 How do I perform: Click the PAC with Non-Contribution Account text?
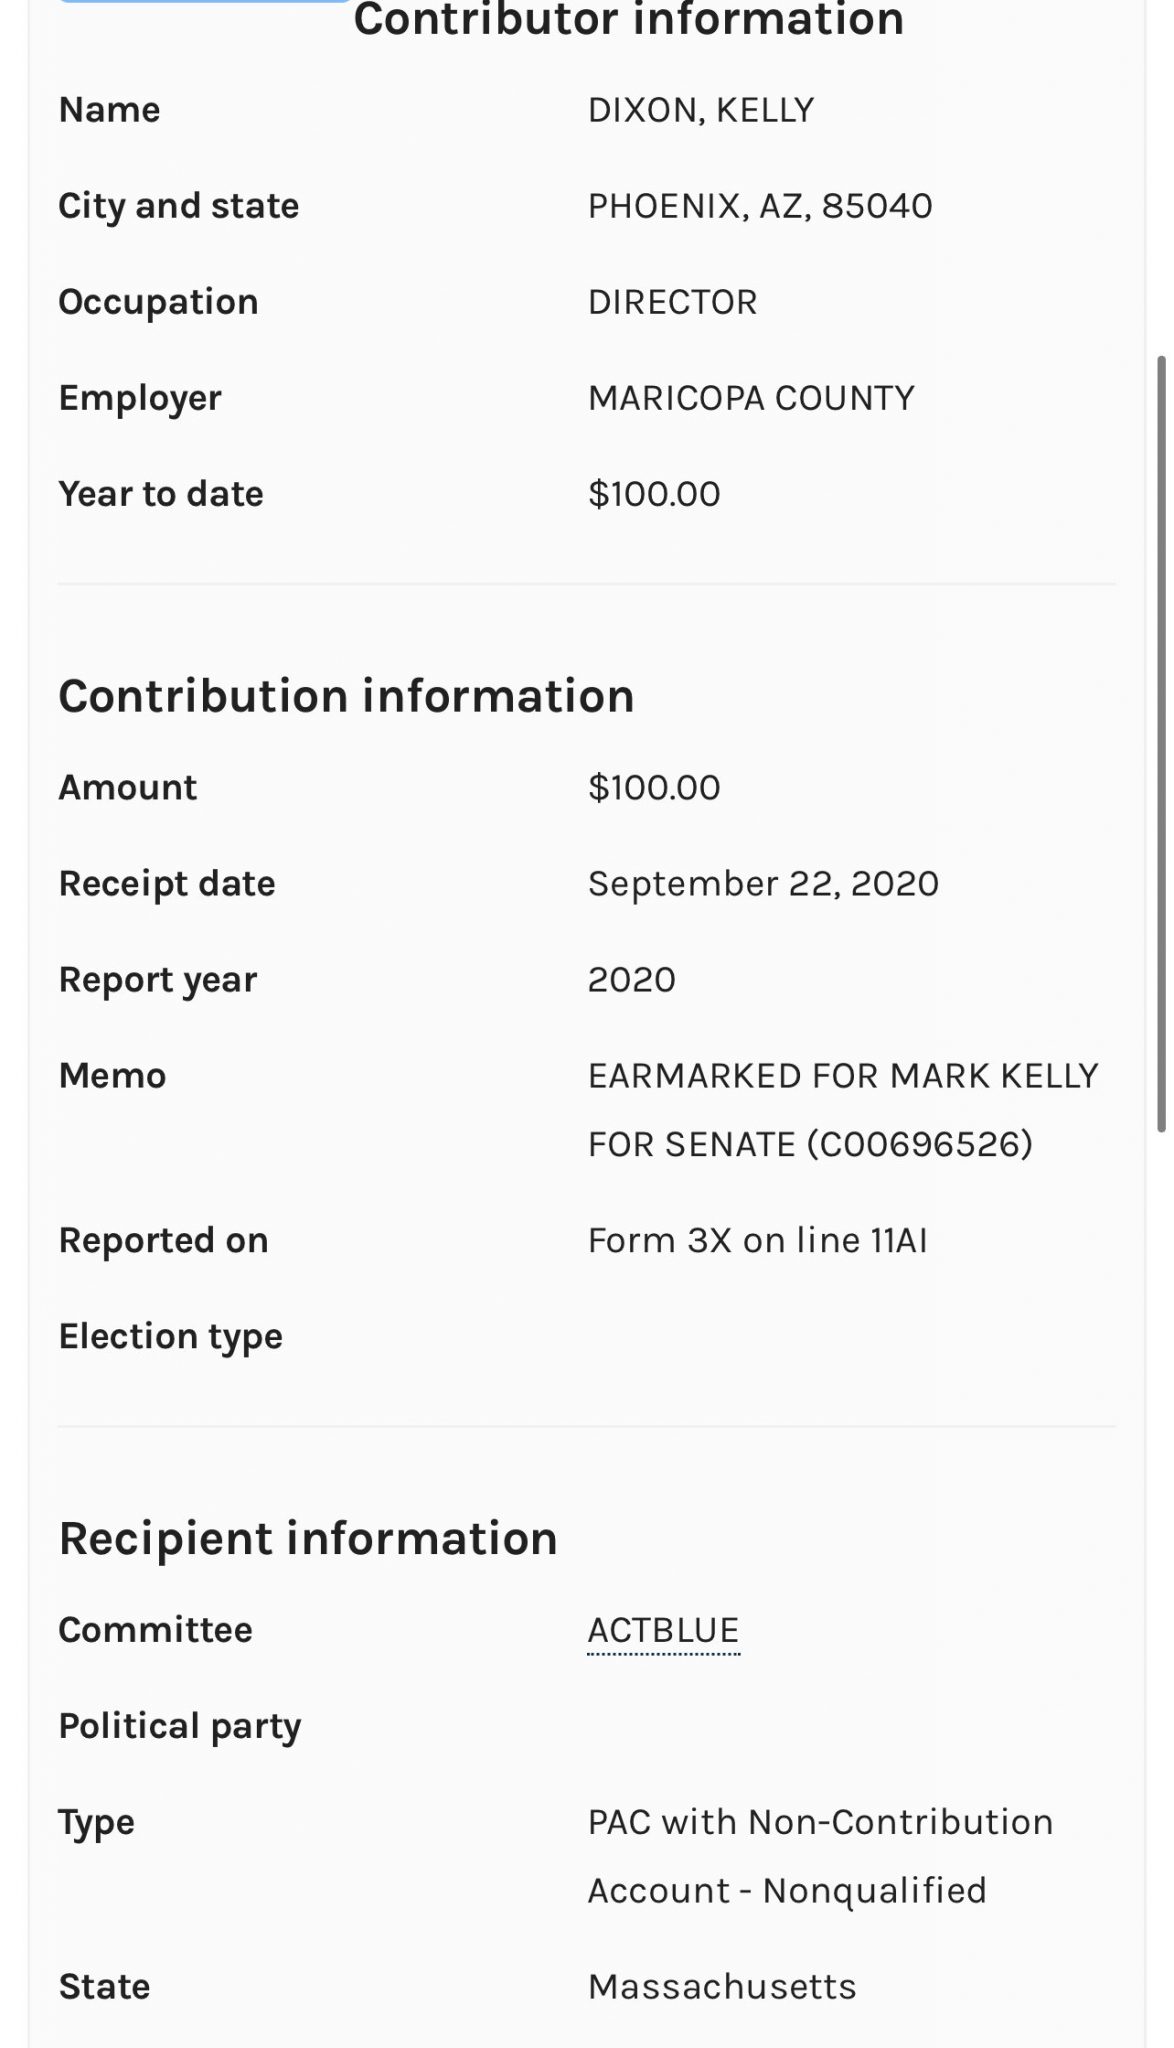tap(820, 1823)
